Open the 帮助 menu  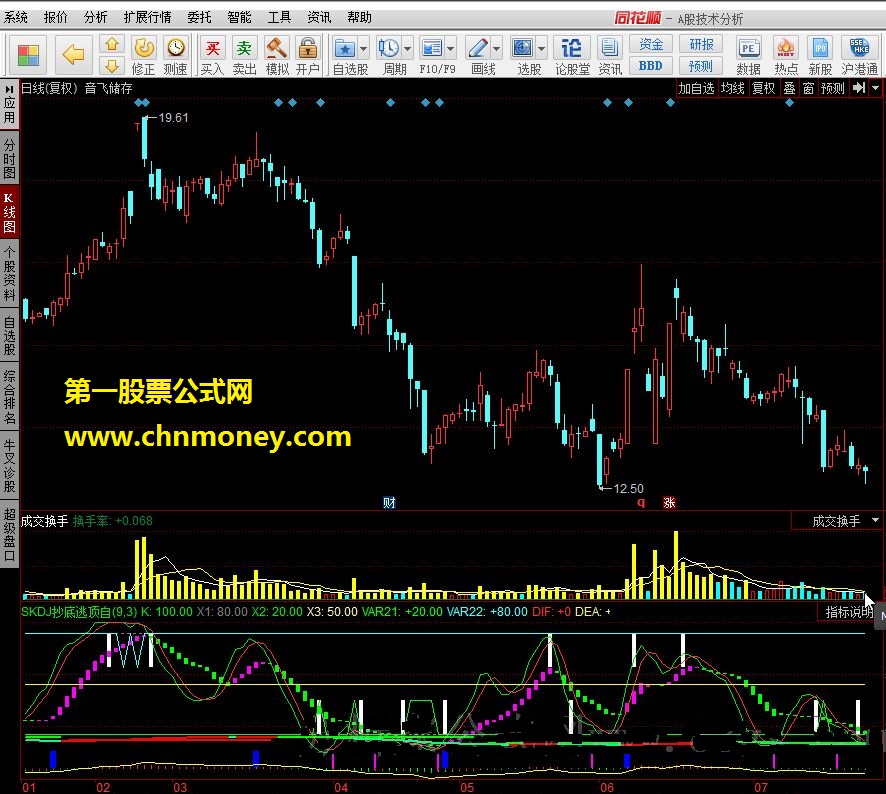[x=359, y=18]
